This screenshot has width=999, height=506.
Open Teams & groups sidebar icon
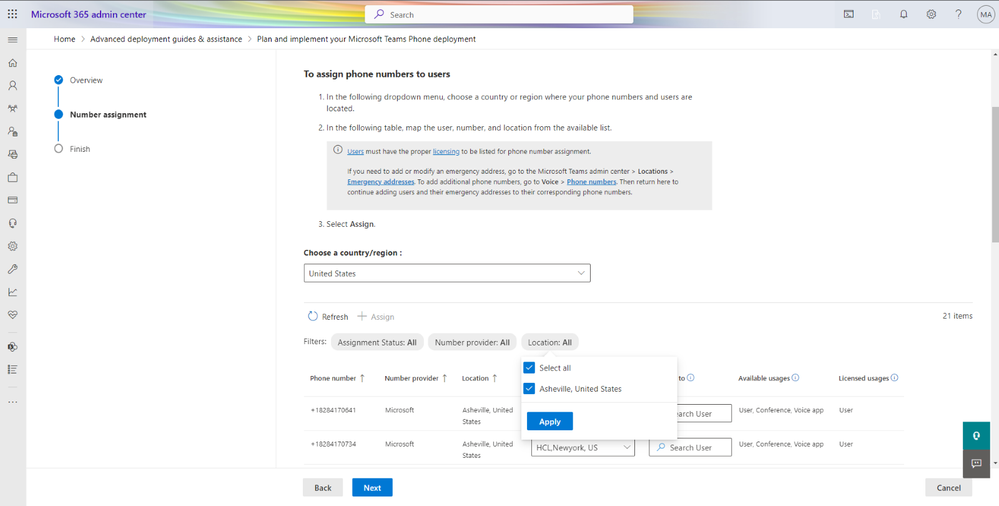pyautogui.click(x=12, y=108)
